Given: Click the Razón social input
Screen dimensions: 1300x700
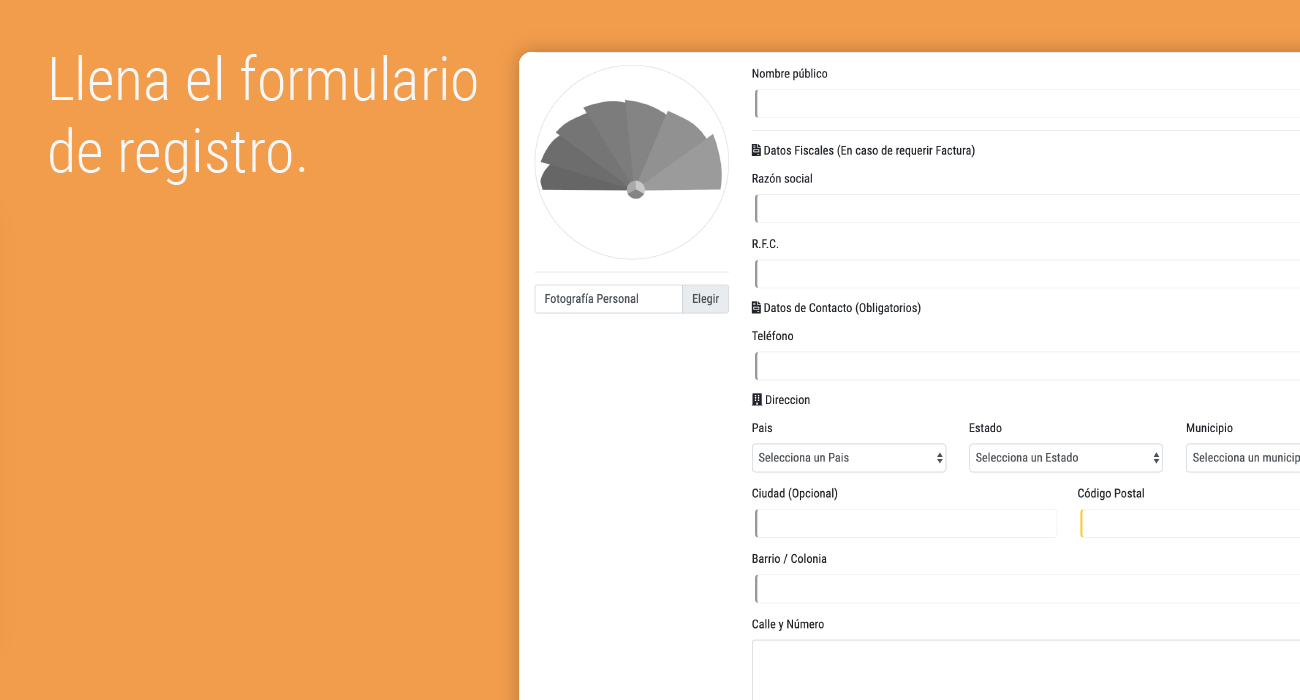Looking at the screenshot, I should [x=1027, y=209].
